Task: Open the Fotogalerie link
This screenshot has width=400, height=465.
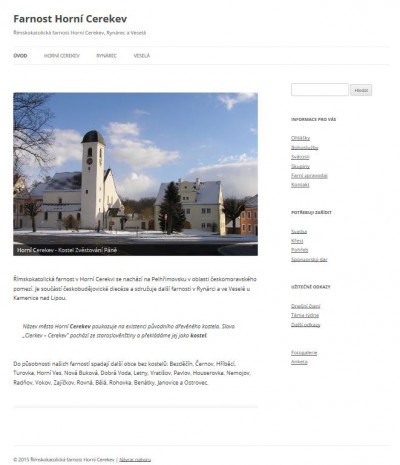Action: (304, 353)
